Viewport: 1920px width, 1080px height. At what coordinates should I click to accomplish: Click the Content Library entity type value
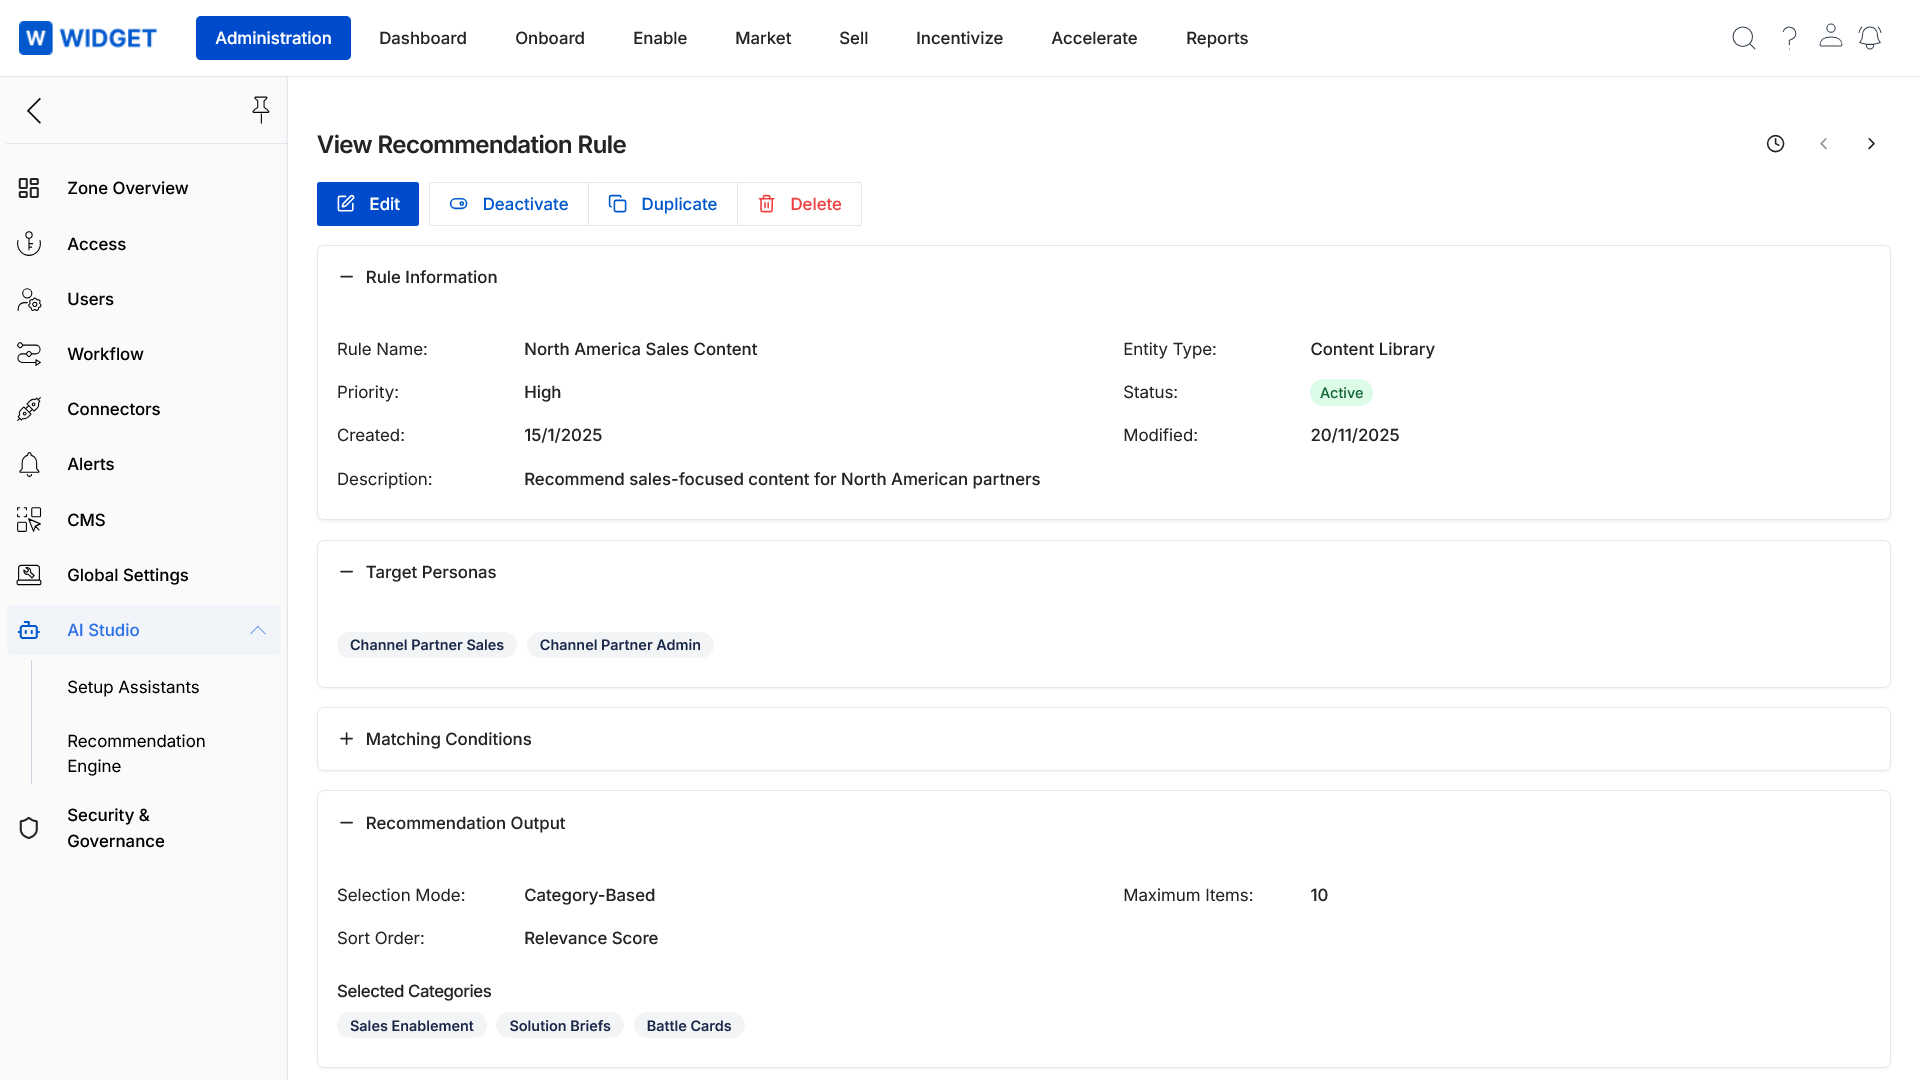1372,349
